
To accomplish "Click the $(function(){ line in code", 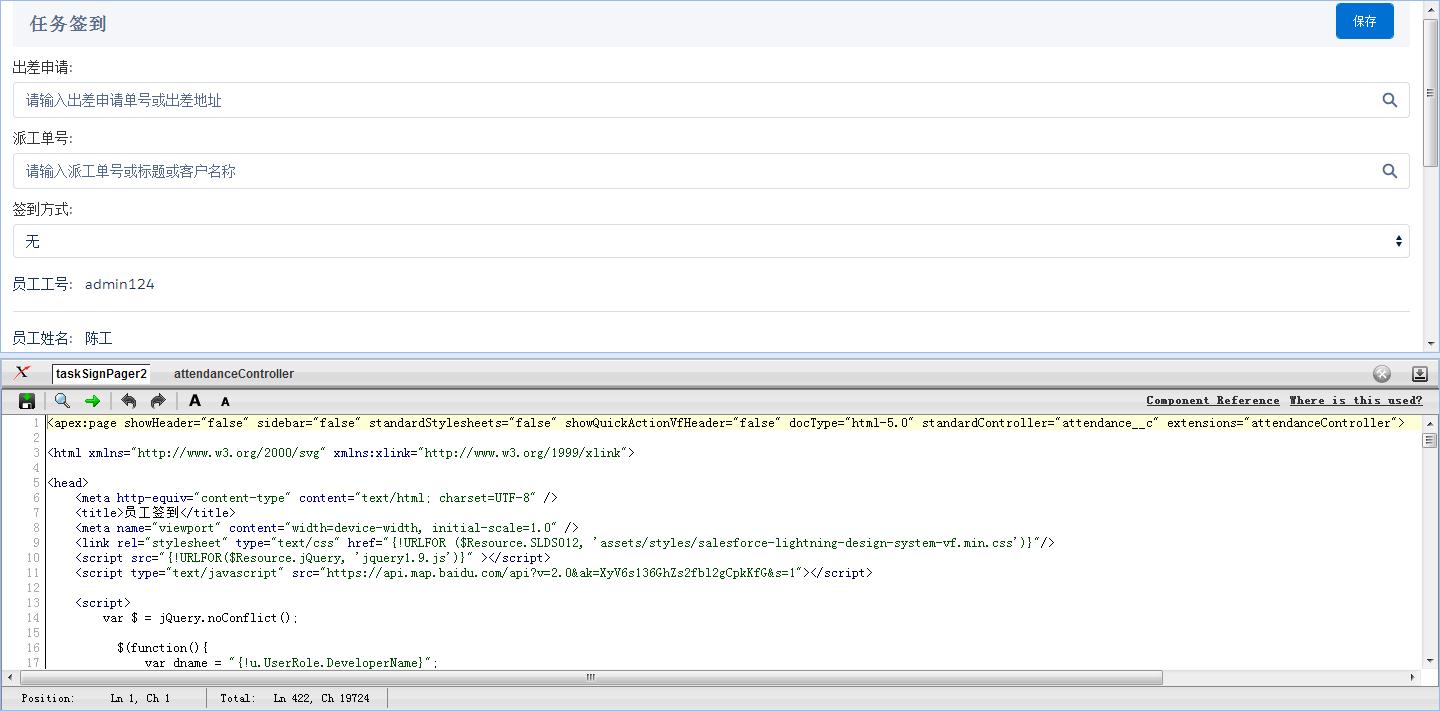I will (x=162, y=648).
